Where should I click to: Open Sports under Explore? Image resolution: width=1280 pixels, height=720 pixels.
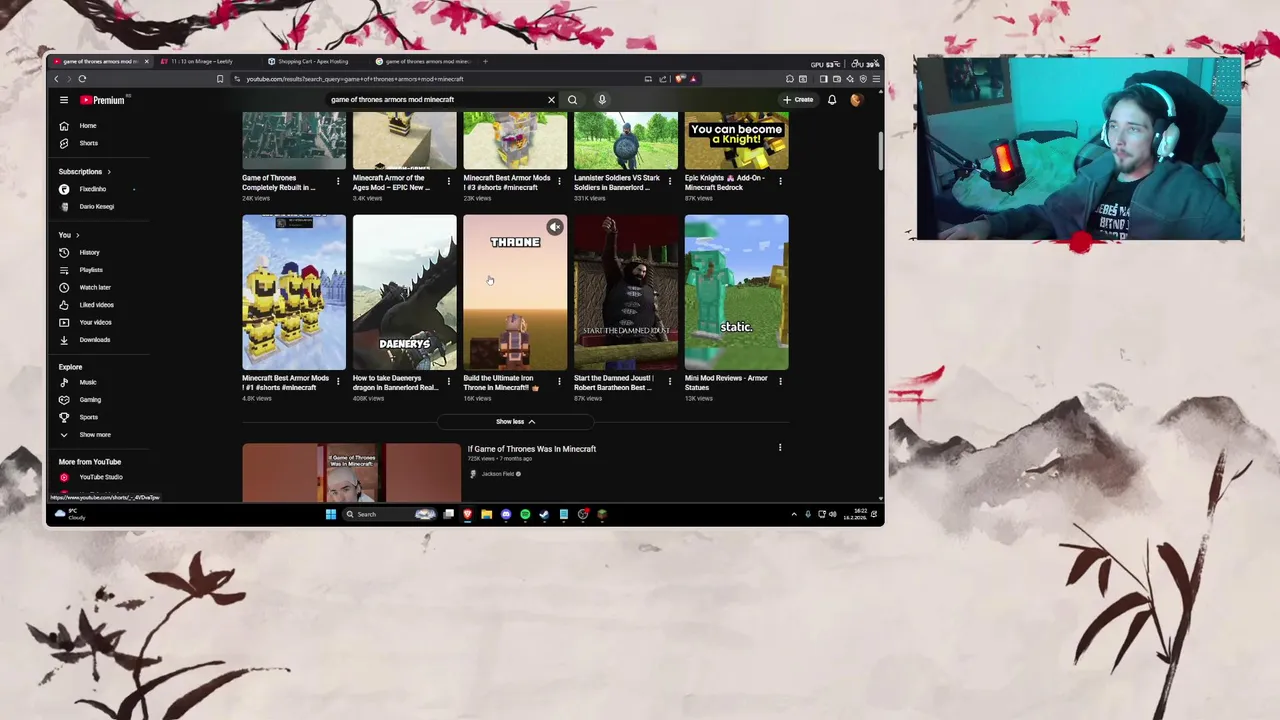[88, 417]
